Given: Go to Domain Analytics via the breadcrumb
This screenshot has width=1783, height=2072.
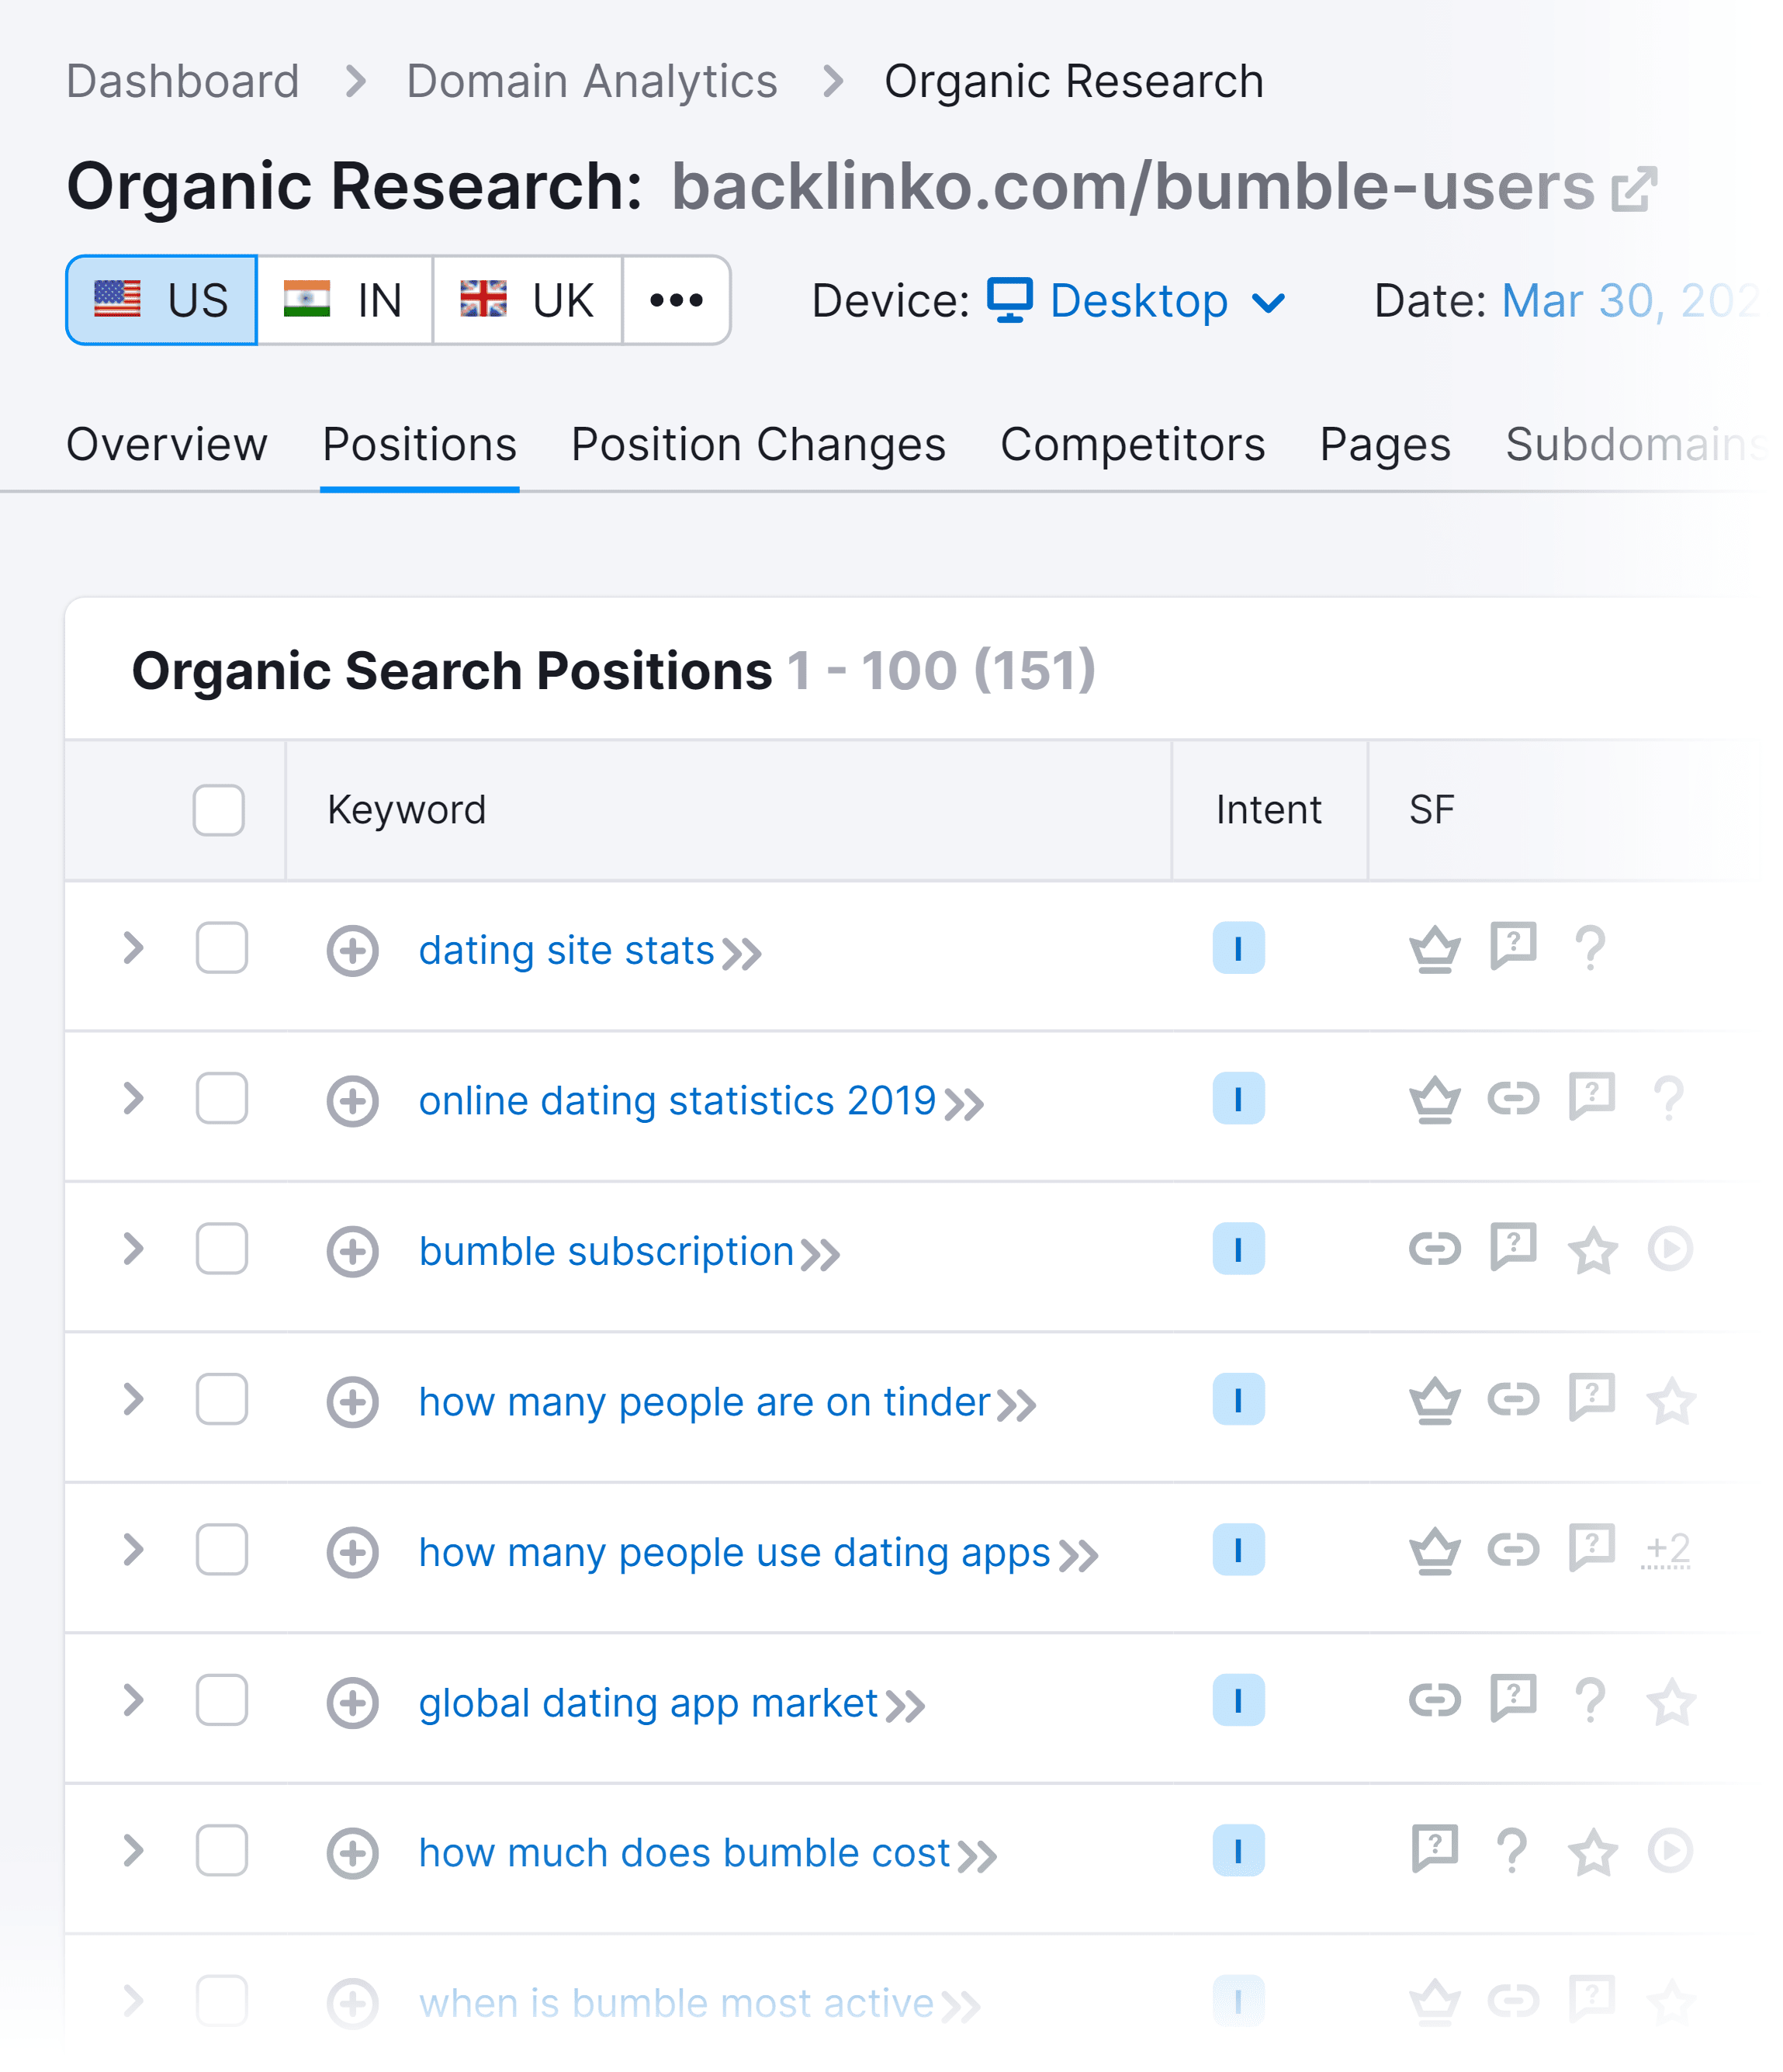Looking at the screenshot, I should point(592,80).
